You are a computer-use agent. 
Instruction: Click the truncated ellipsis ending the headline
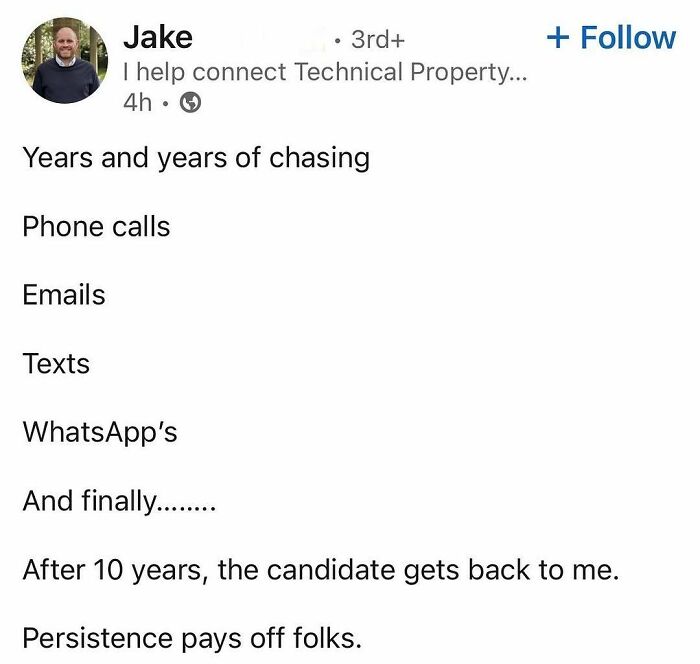point(517,79)
